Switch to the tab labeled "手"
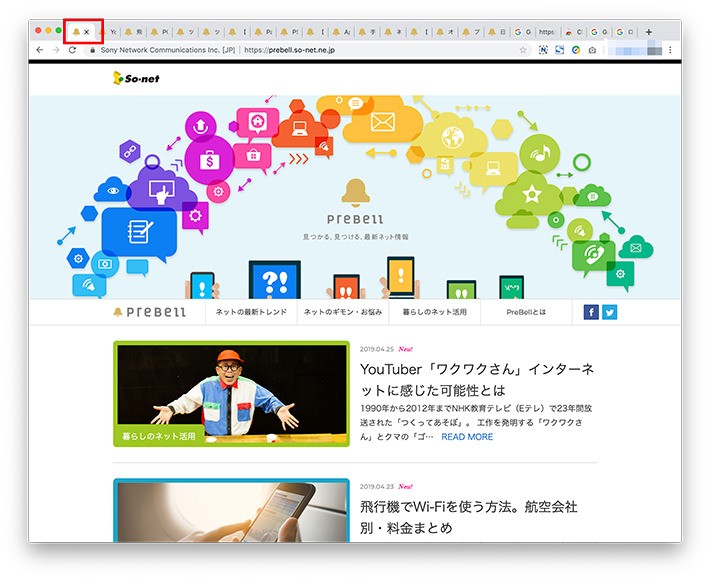710x580 pixels. 367,32
